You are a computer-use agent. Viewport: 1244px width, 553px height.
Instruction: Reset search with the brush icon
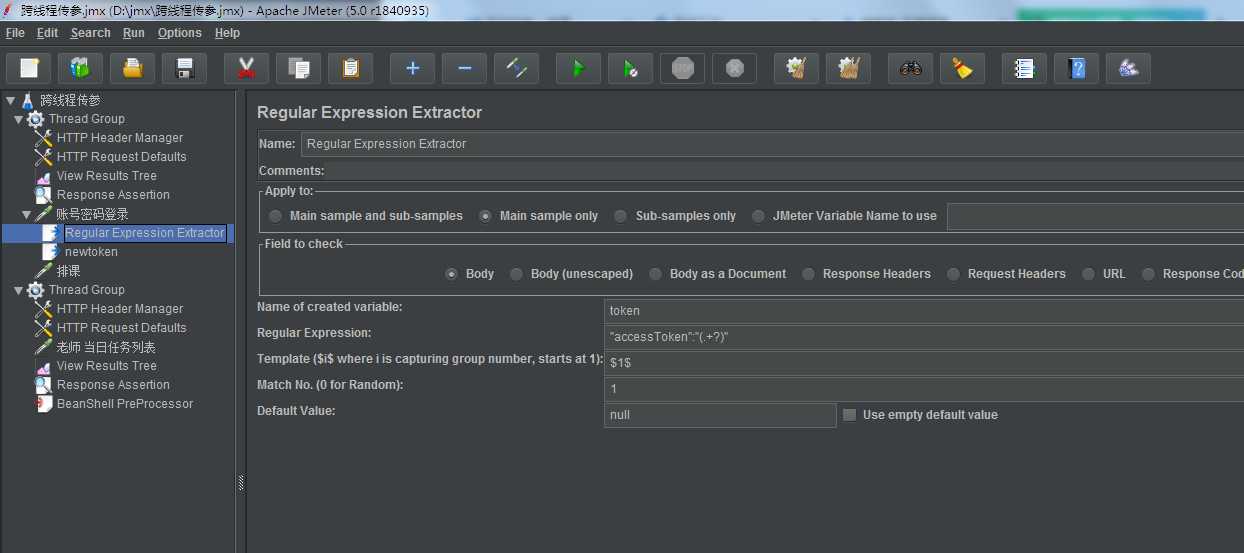pos(962,68)
